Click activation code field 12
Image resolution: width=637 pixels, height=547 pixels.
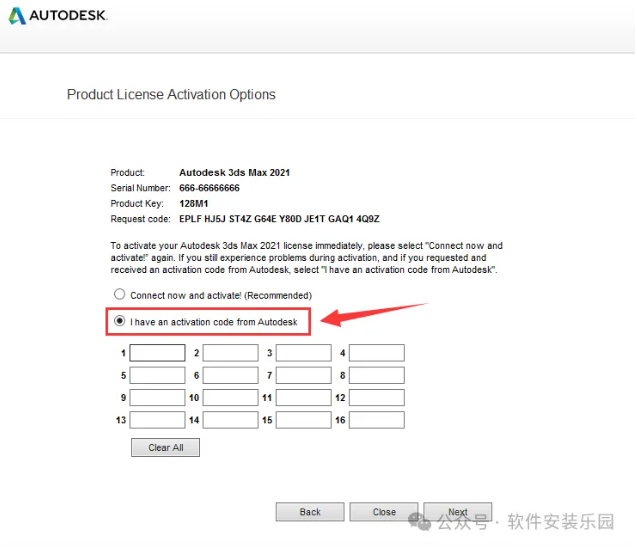point(376,398)
